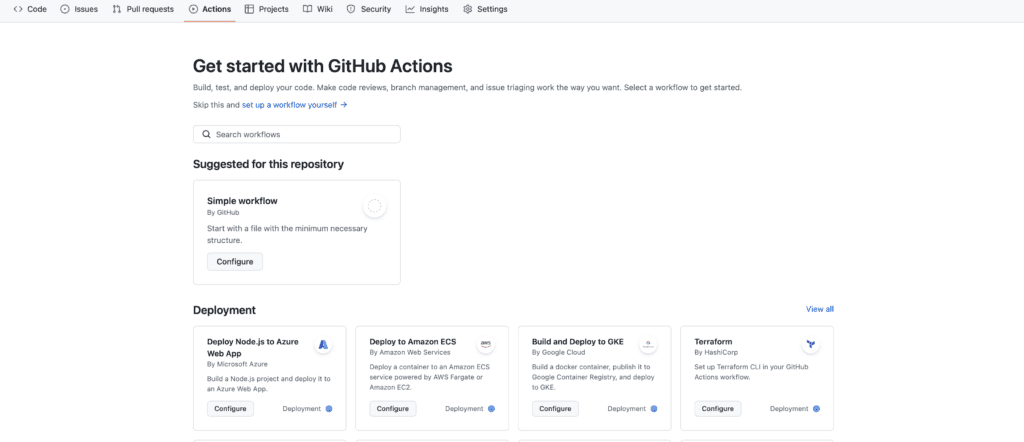View the Insights tab

coord(426,9)
